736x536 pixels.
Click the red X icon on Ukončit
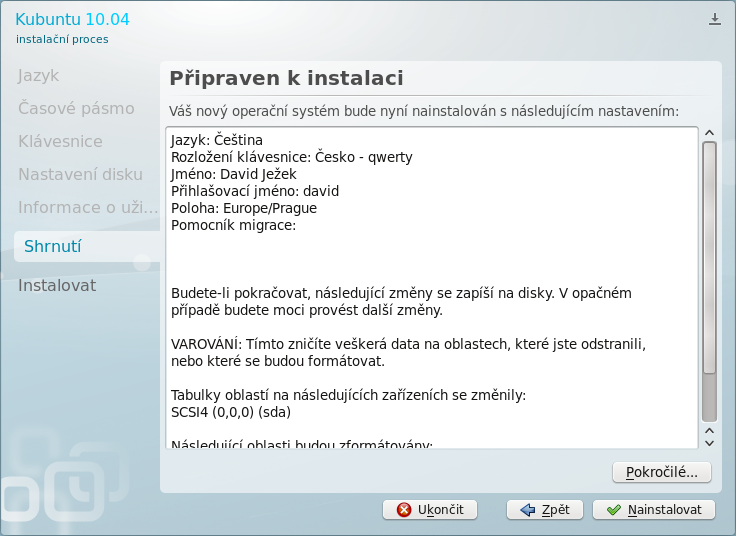[x=404, y=510]
